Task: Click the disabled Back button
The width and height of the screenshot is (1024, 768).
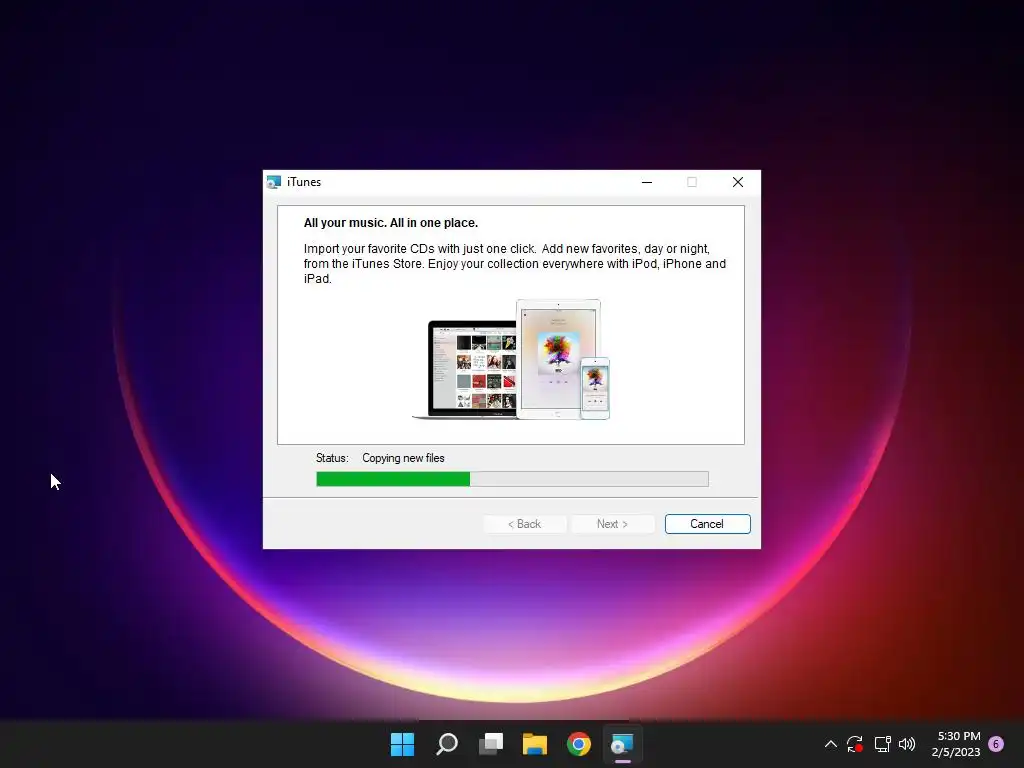Action: (x=524, y=524)
